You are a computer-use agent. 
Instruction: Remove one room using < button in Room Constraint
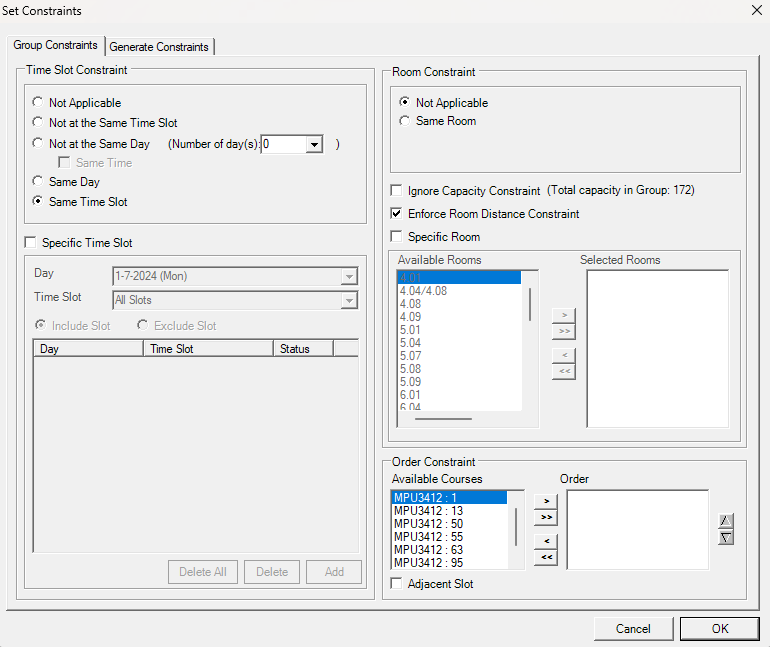[x=564, y=355]
